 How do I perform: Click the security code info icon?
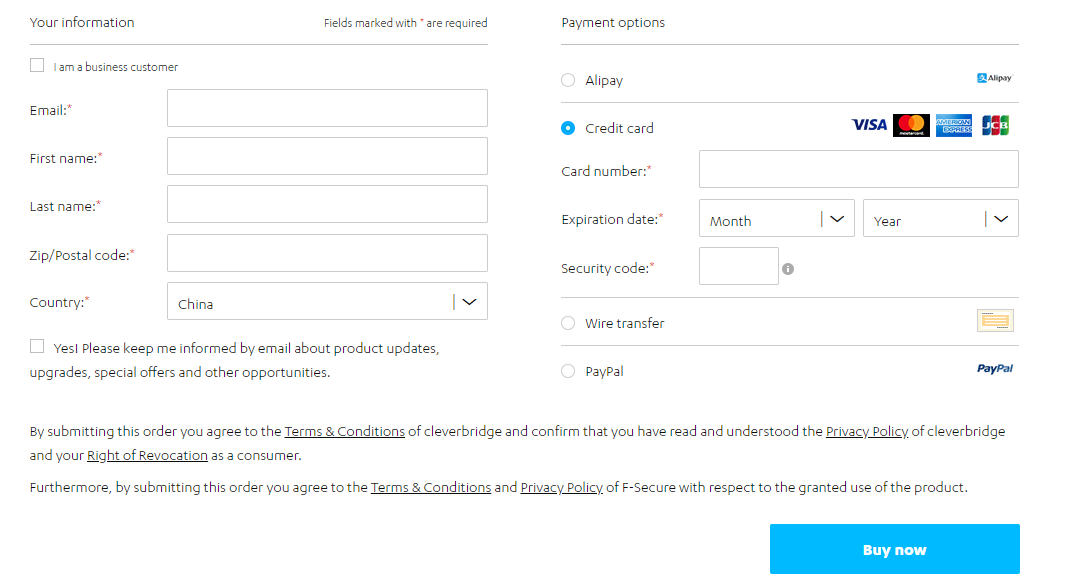tap(788, 269)
